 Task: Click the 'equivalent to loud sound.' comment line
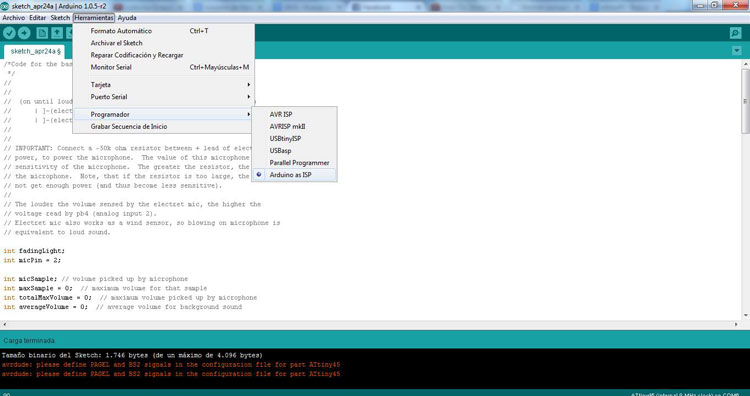pyautogui.click(x=57, y=232)
